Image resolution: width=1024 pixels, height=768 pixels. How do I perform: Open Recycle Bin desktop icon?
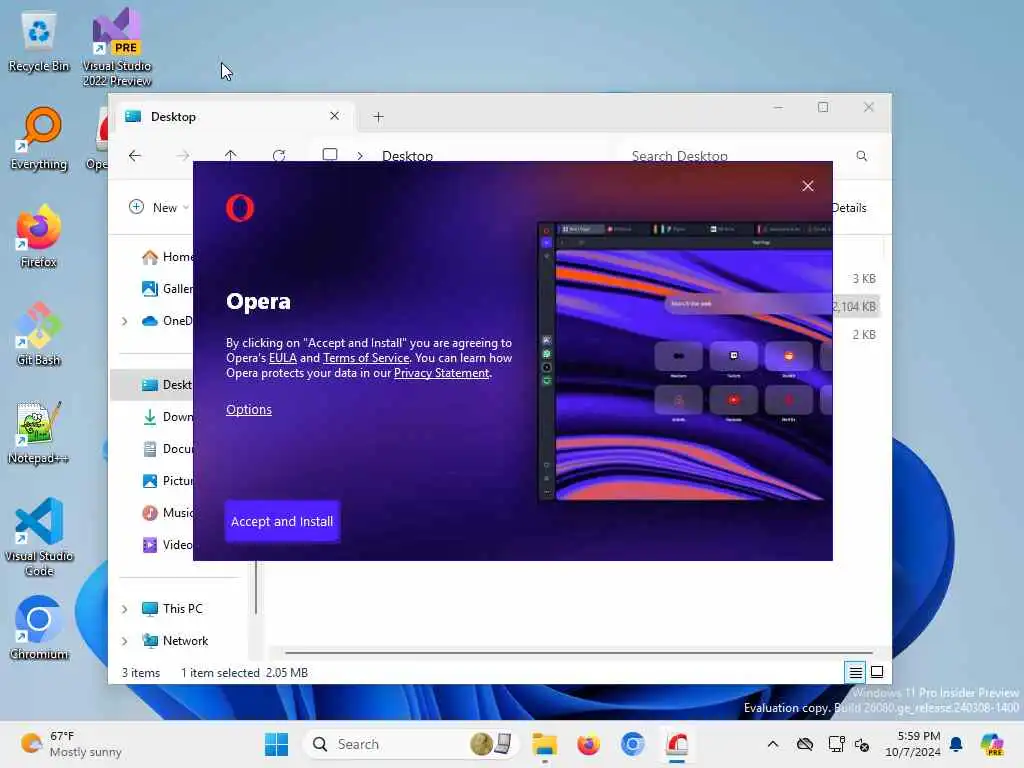click(39, 43)
